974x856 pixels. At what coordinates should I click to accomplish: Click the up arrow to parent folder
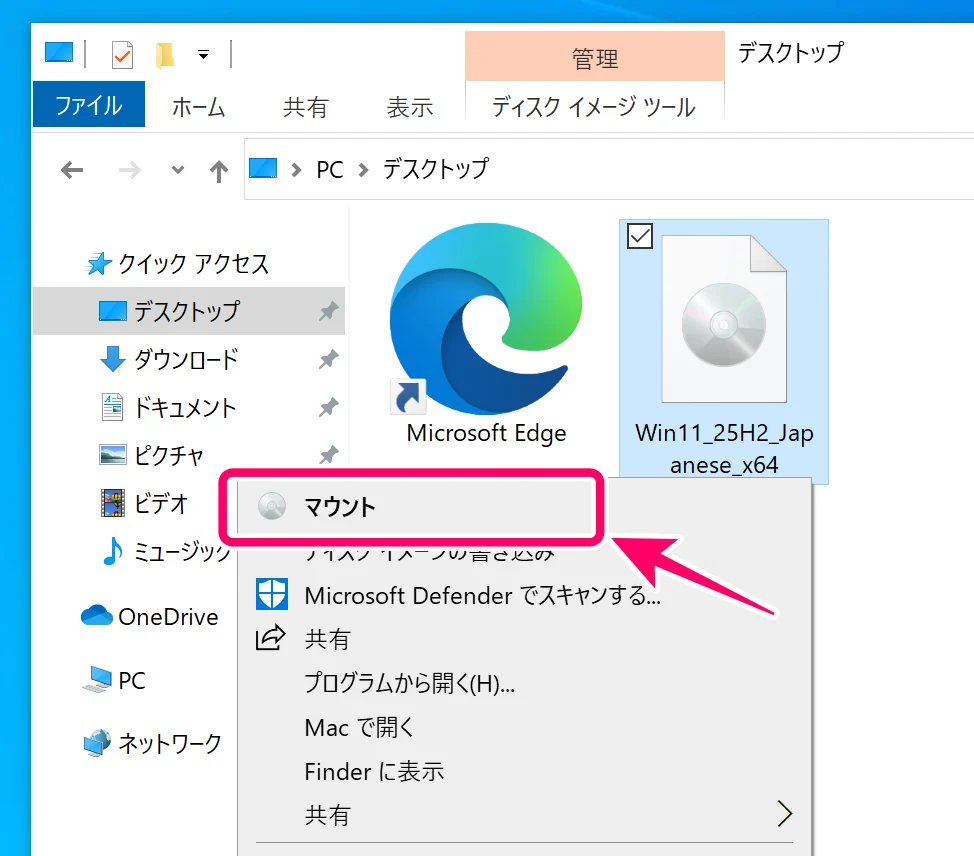point(218,170)
